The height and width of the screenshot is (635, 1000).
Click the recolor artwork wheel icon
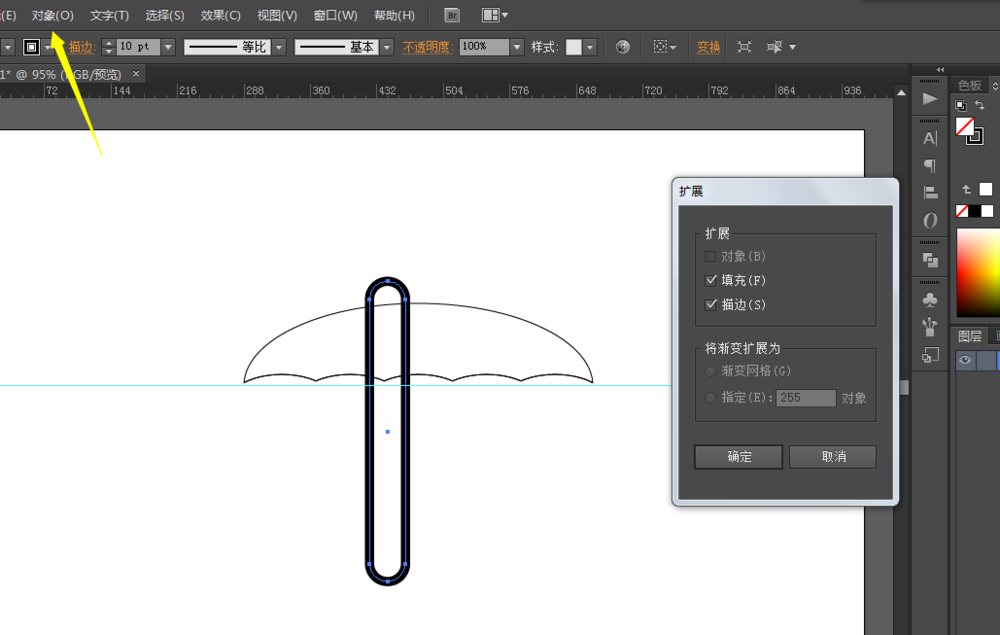point(623,47)
